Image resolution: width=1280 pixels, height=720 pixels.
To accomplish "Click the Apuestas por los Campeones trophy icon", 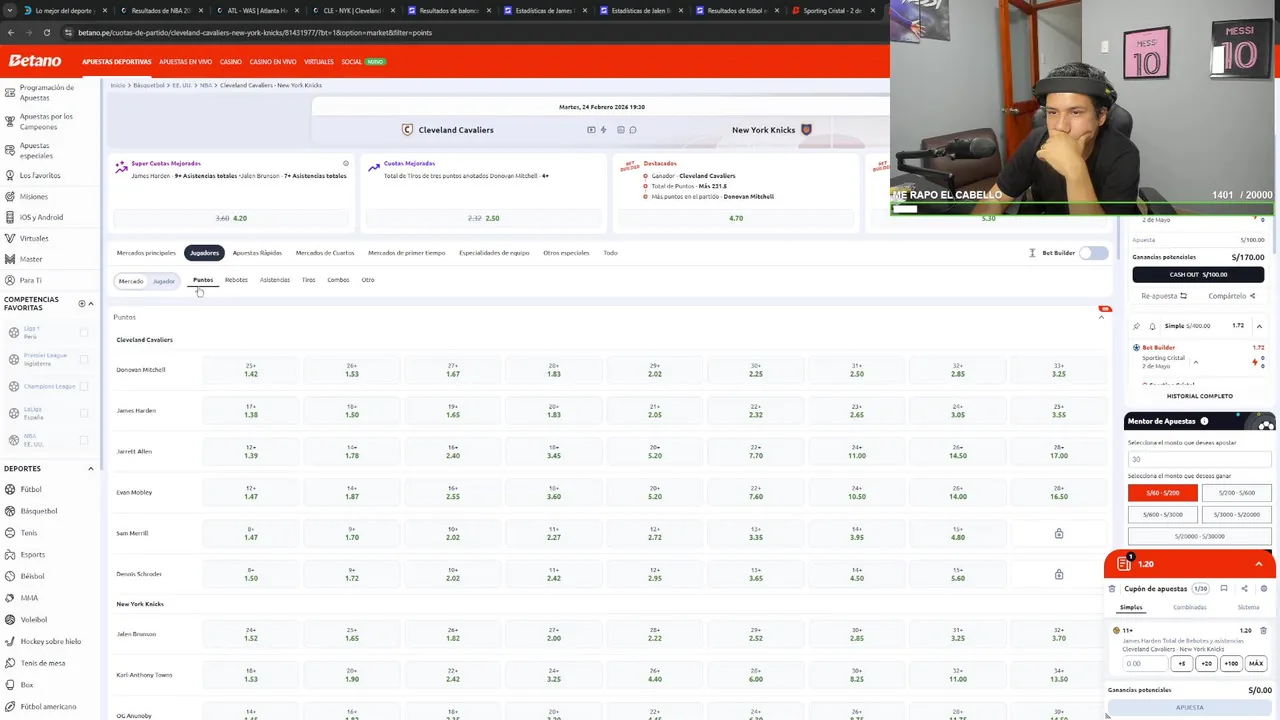I will [9, 121].
